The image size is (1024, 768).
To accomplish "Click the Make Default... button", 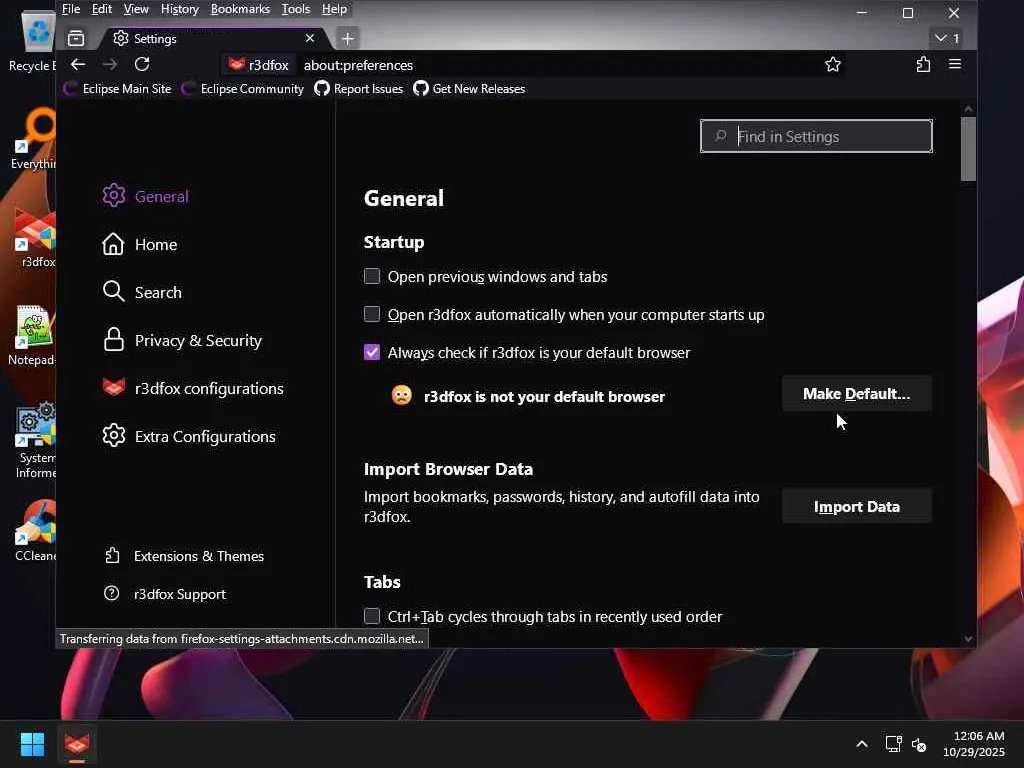I will click(x=856, y=394).
